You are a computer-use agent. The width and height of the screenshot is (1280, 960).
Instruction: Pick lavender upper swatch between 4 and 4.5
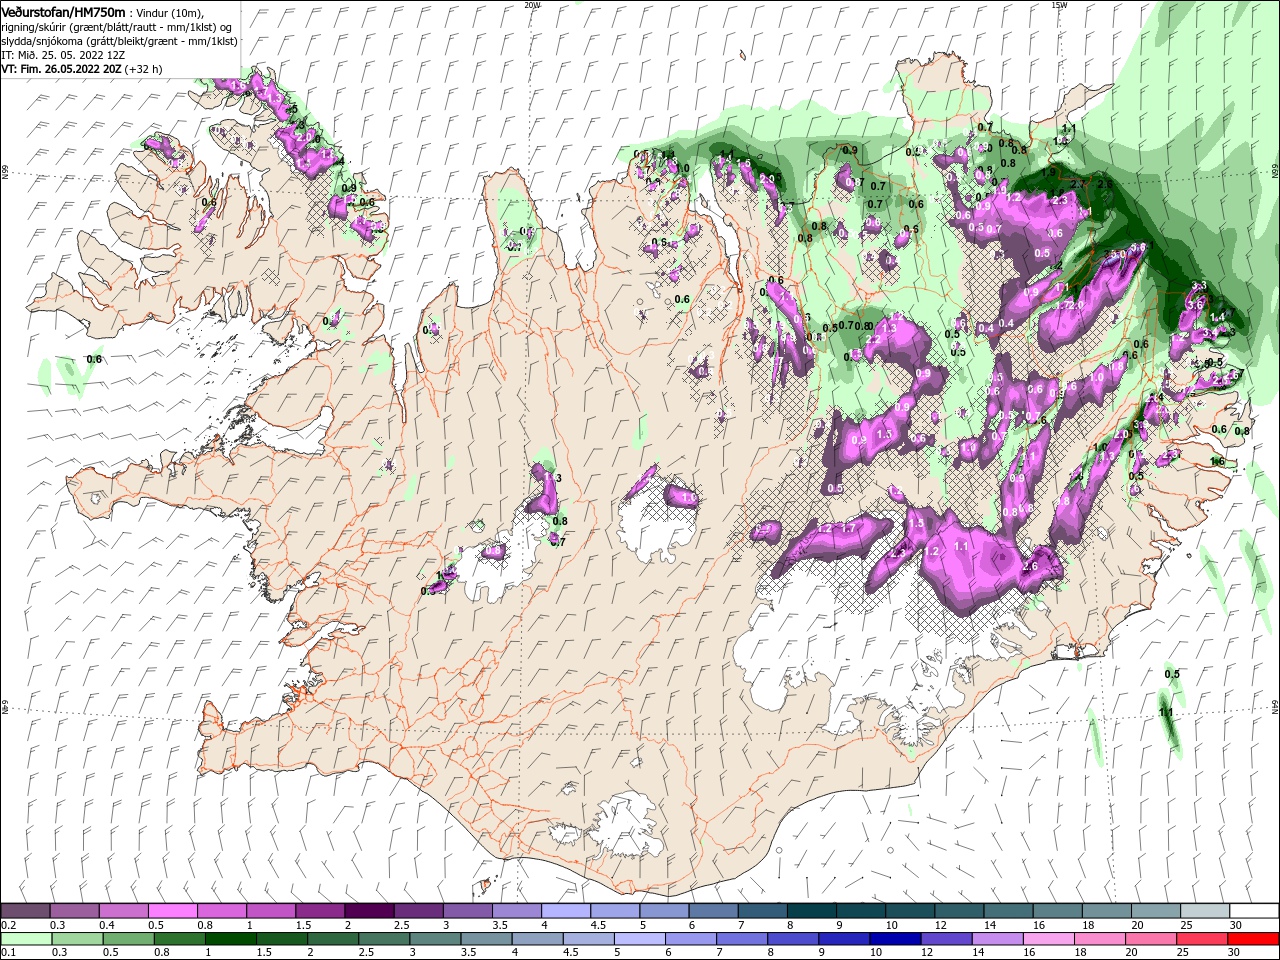coord(565,911)
